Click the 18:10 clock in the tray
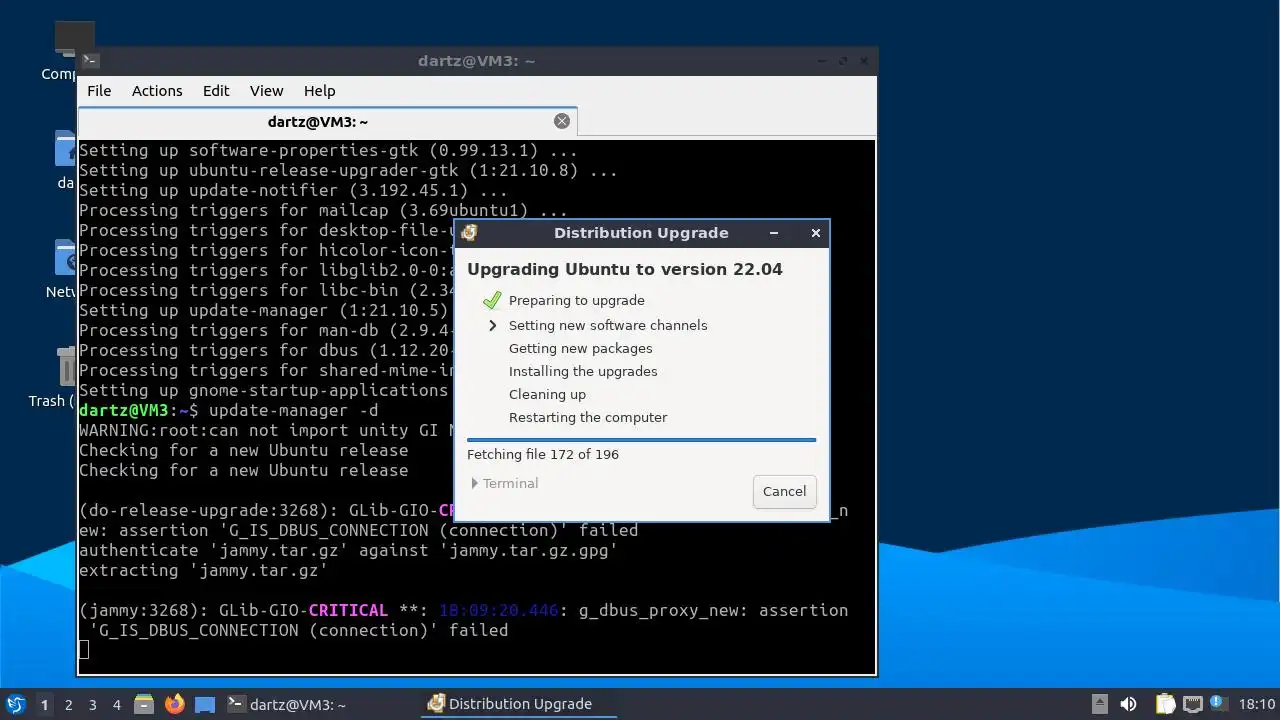 (x=1257, y=704)
